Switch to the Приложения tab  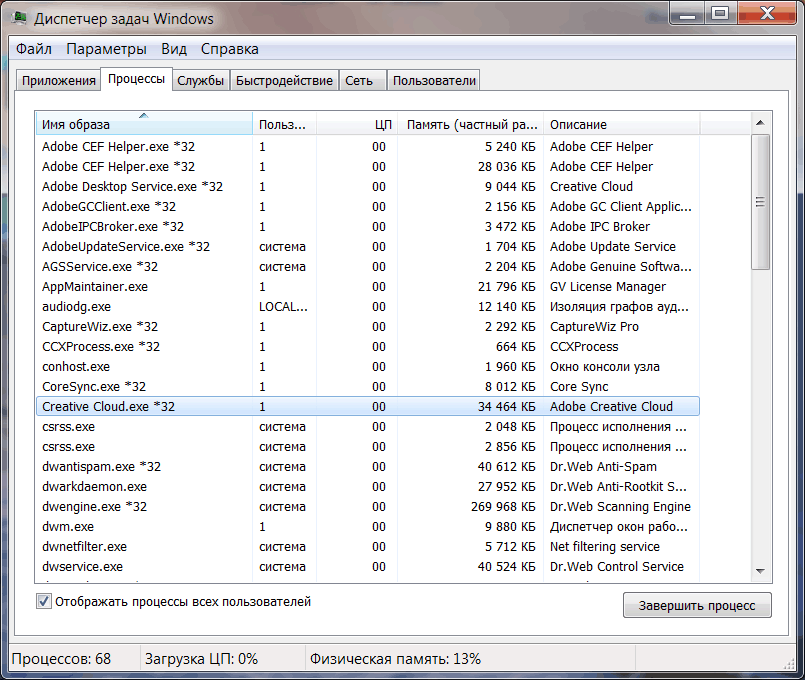click(59, 81)
